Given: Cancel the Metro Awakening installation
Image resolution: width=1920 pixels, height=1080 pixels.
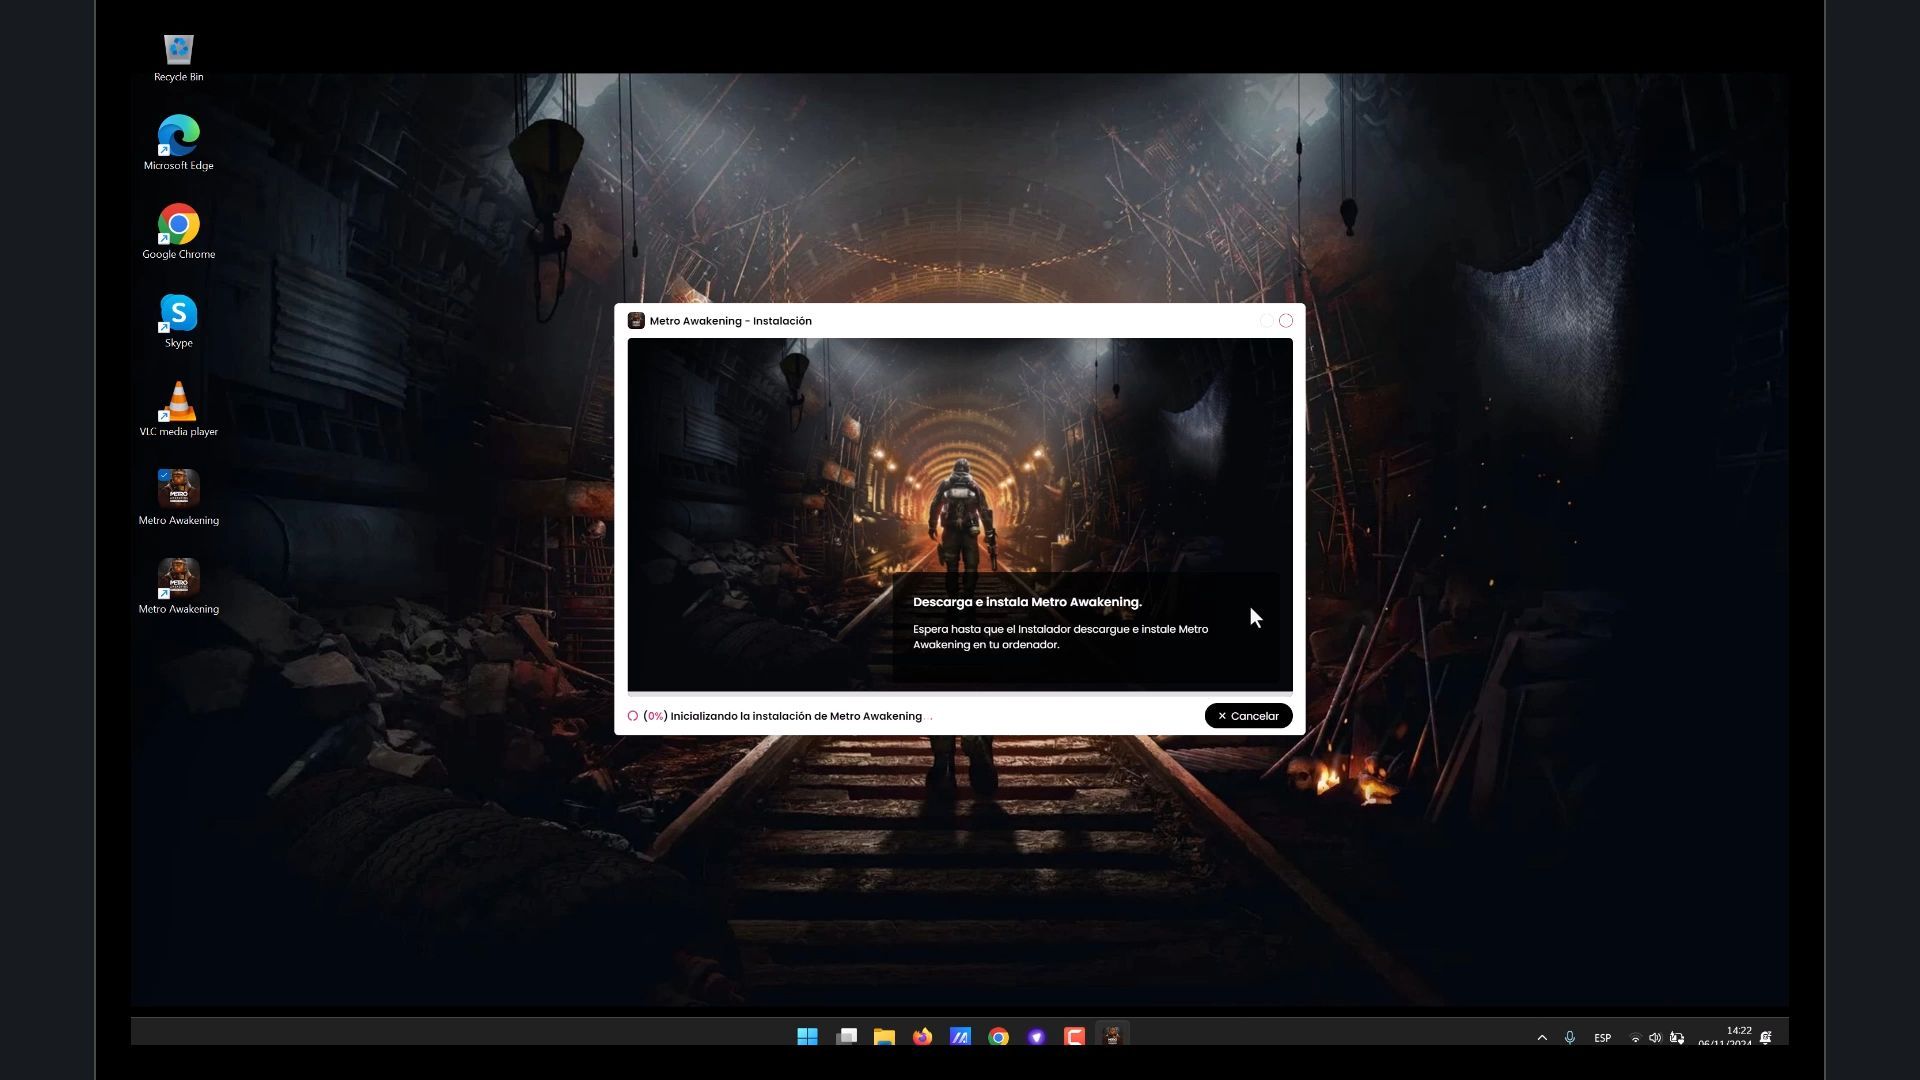Looking at the screenshot, I should tap(1248, 716).
